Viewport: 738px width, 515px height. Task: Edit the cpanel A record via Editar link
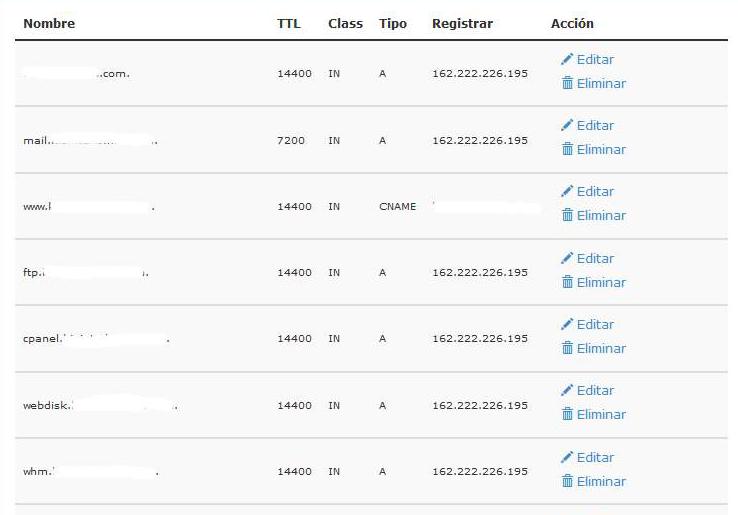(x=595, y=324)
